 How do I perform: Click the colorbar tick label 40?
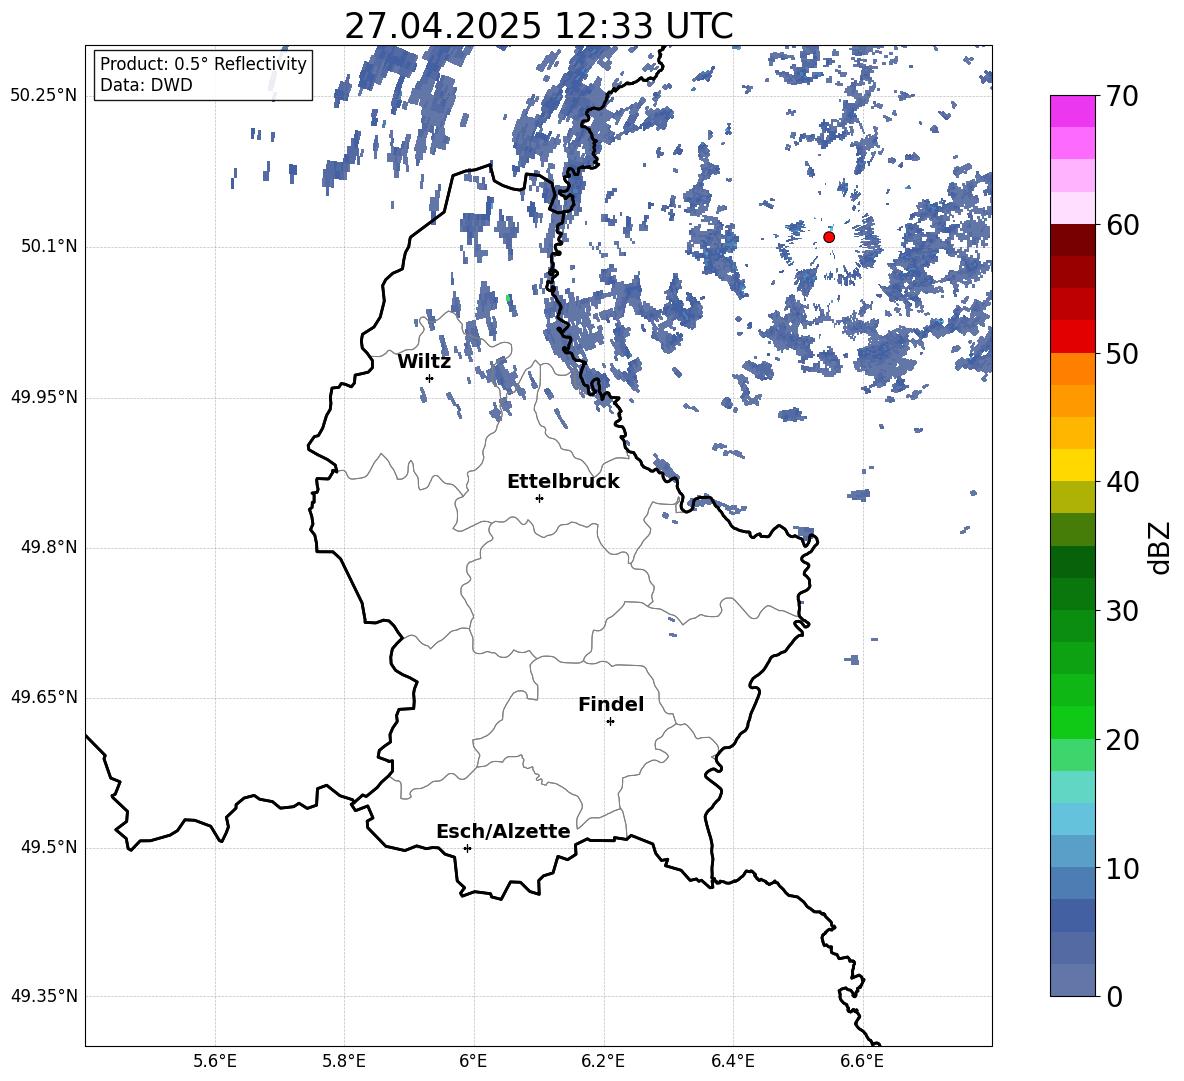click(x=1122, y=482)
